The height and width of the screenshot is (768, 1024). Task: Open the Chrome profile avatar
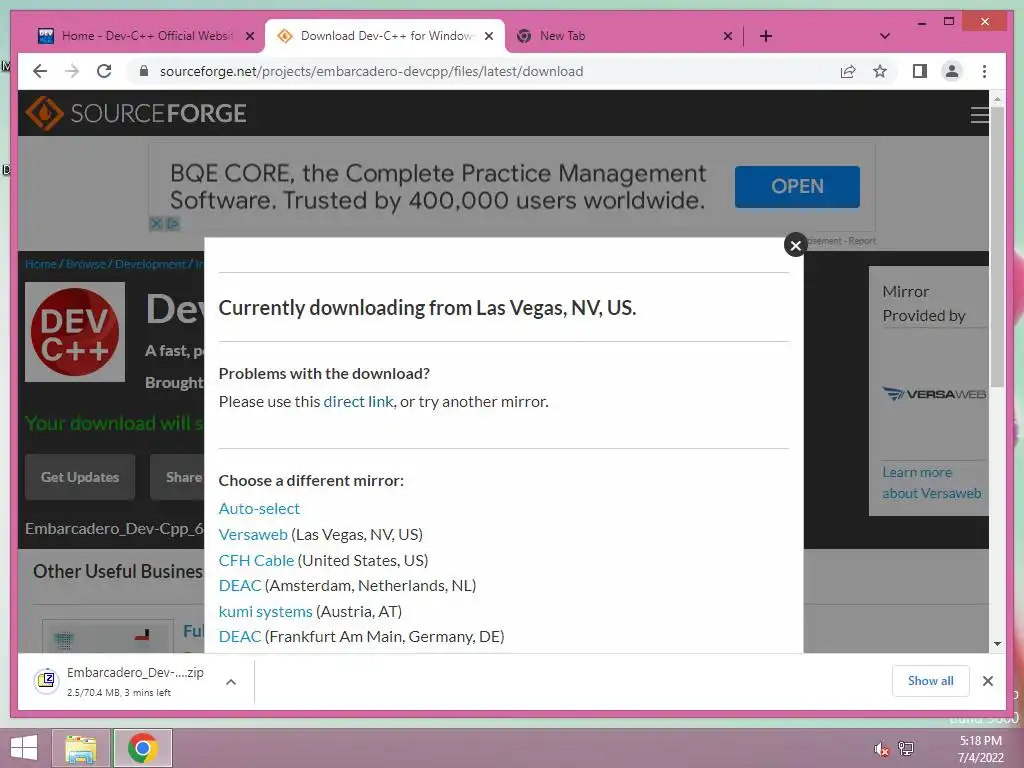(x=952, y=71)
